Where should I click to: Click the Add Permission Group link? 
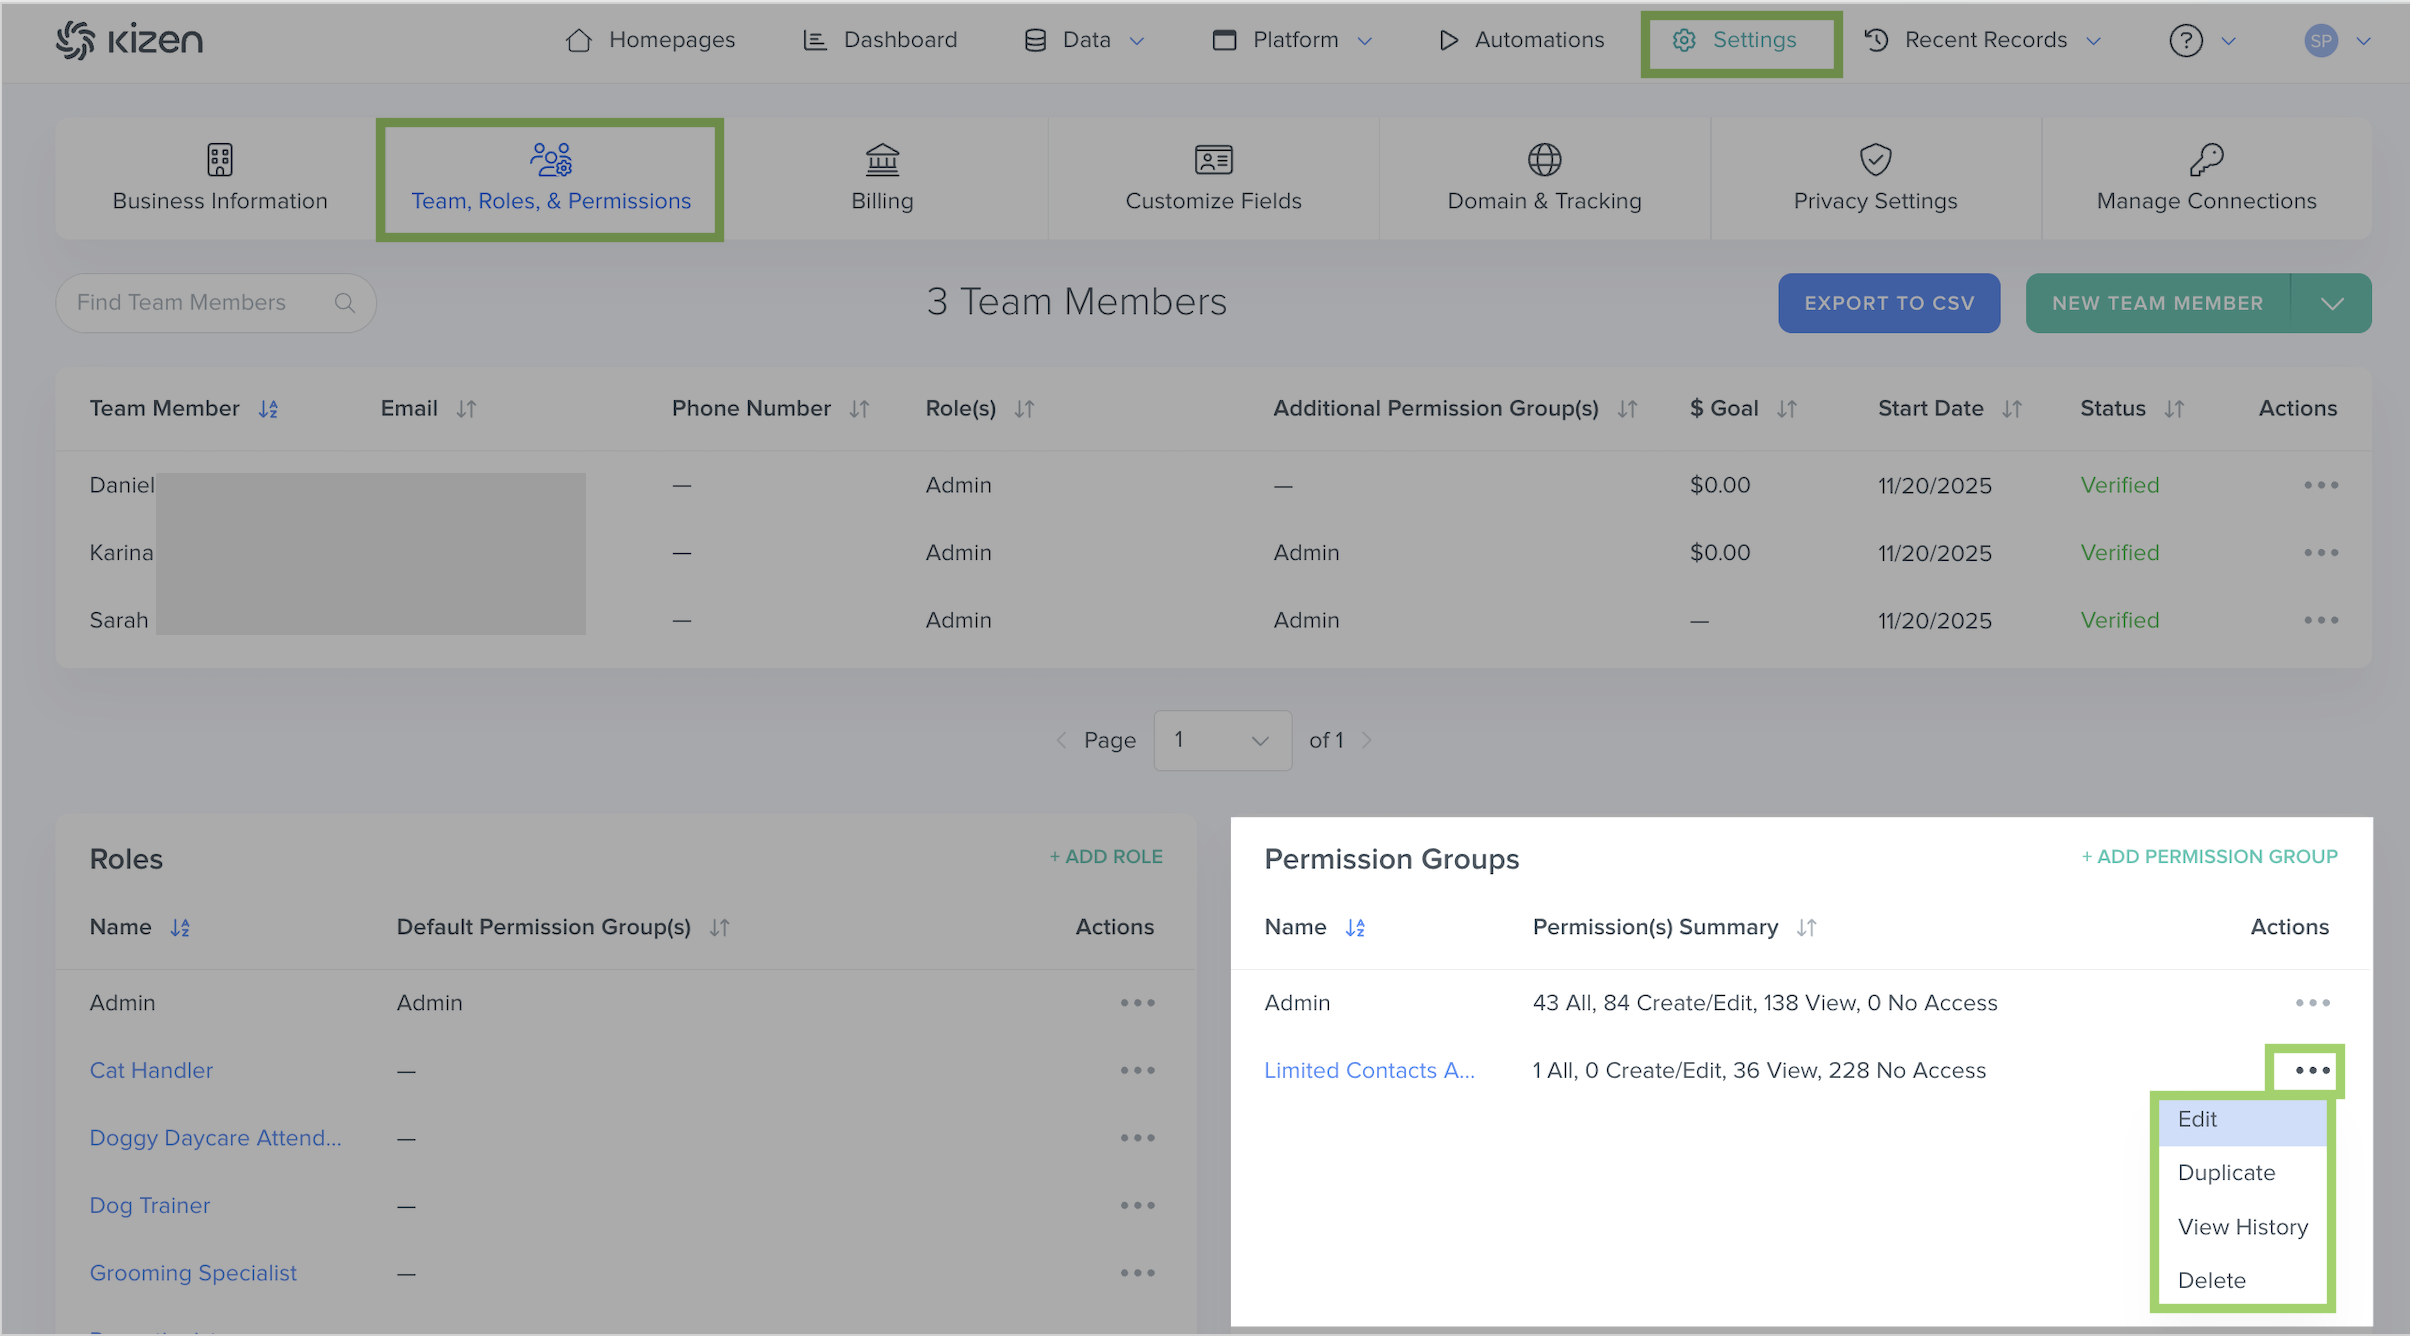pyautogui.click(x=2209, y=857)
